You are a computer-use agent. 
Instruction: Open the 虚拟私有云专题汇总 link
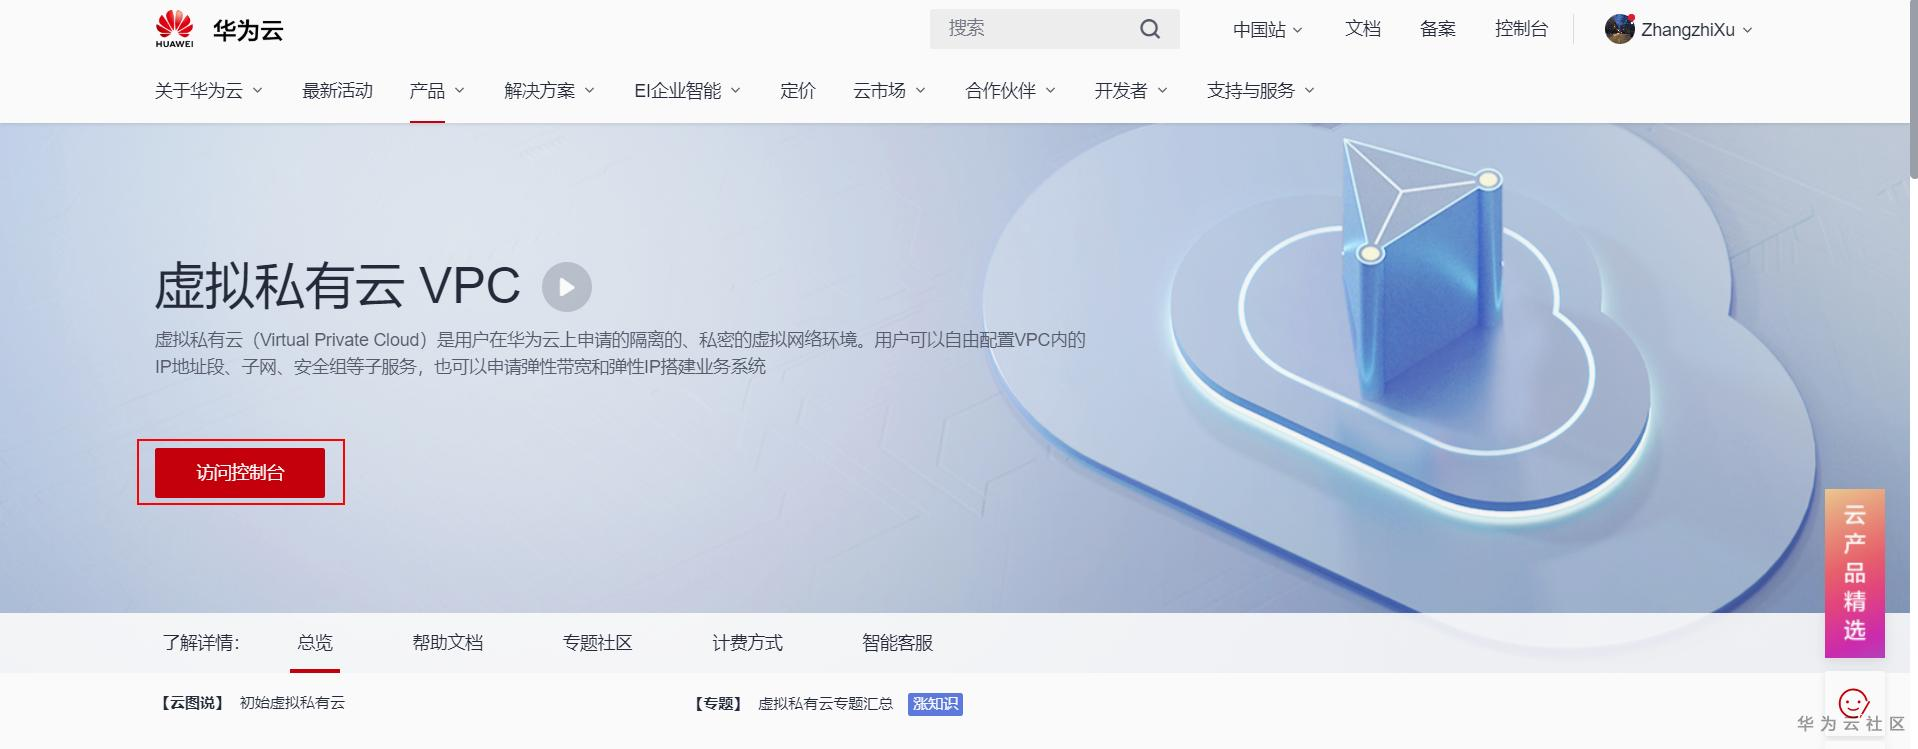826,704
